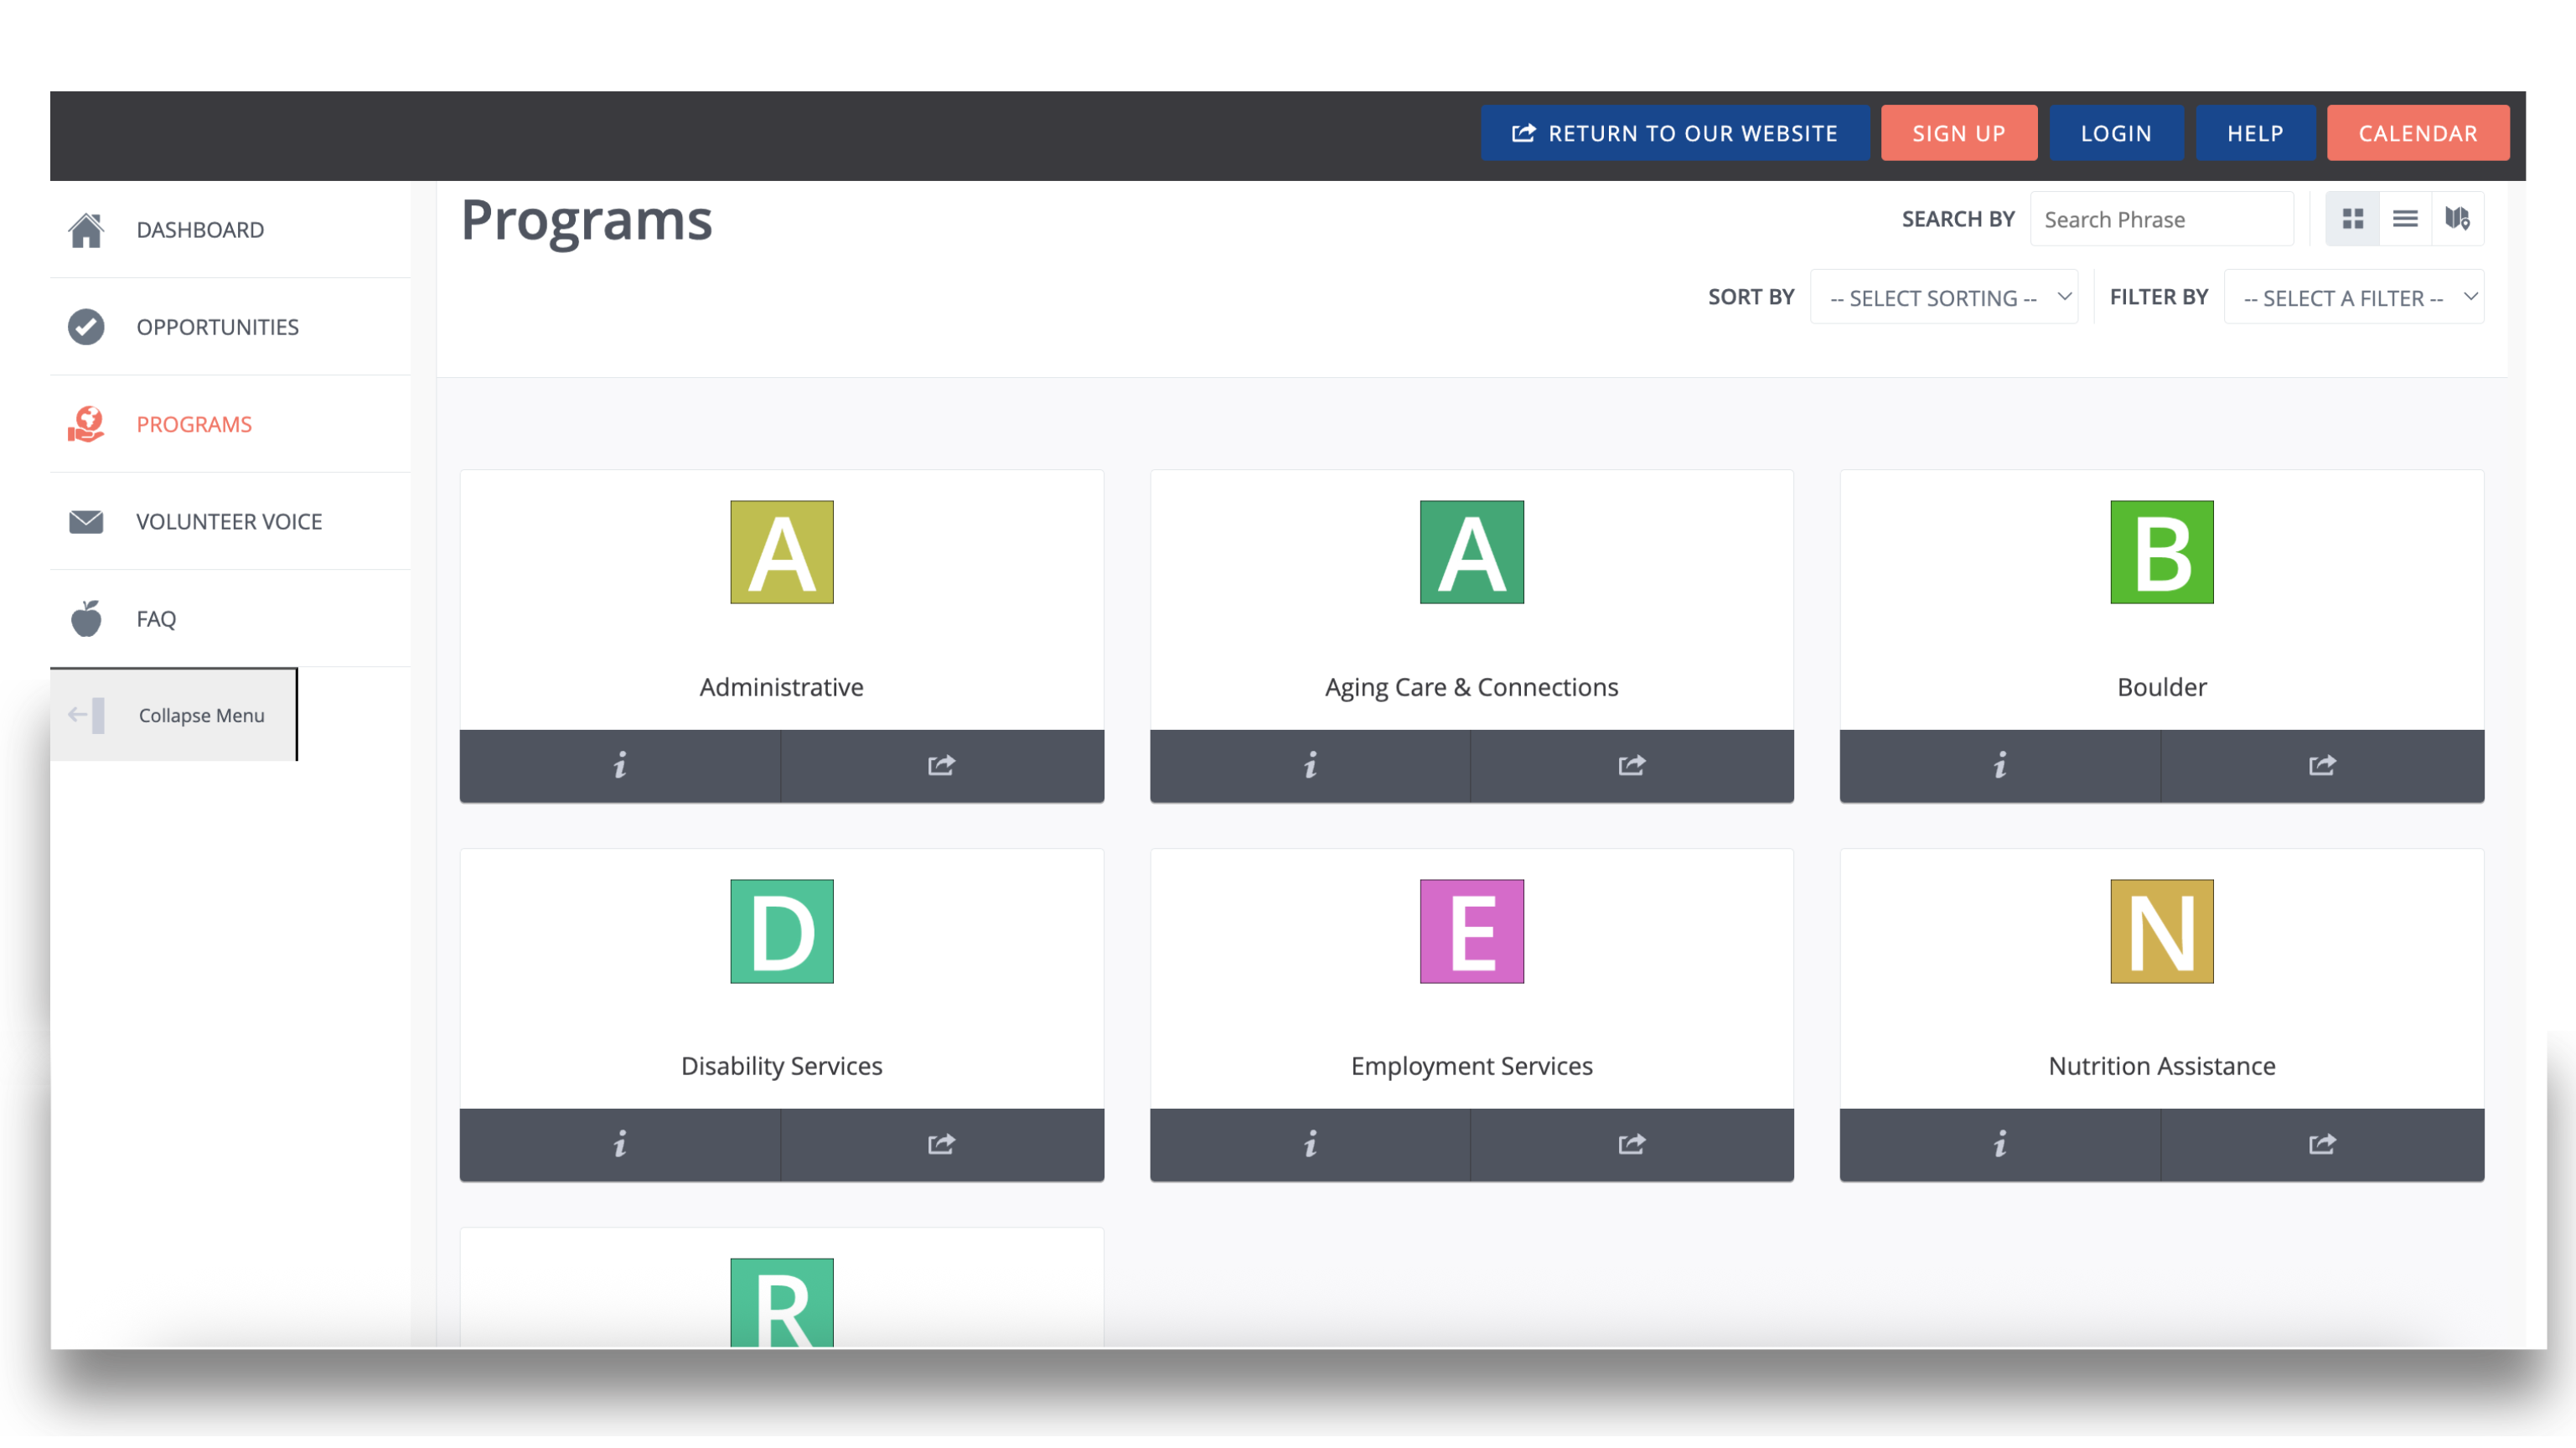The image size is (2576, 1448).
Task: Switch to map view layout
Action: [x=2457, y=219]
